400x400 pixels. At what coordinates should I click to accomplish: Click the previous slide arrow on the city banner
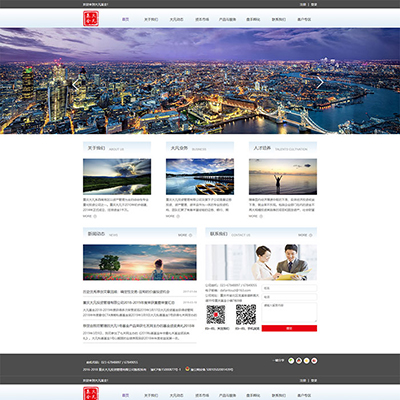[x=76, y=84]
